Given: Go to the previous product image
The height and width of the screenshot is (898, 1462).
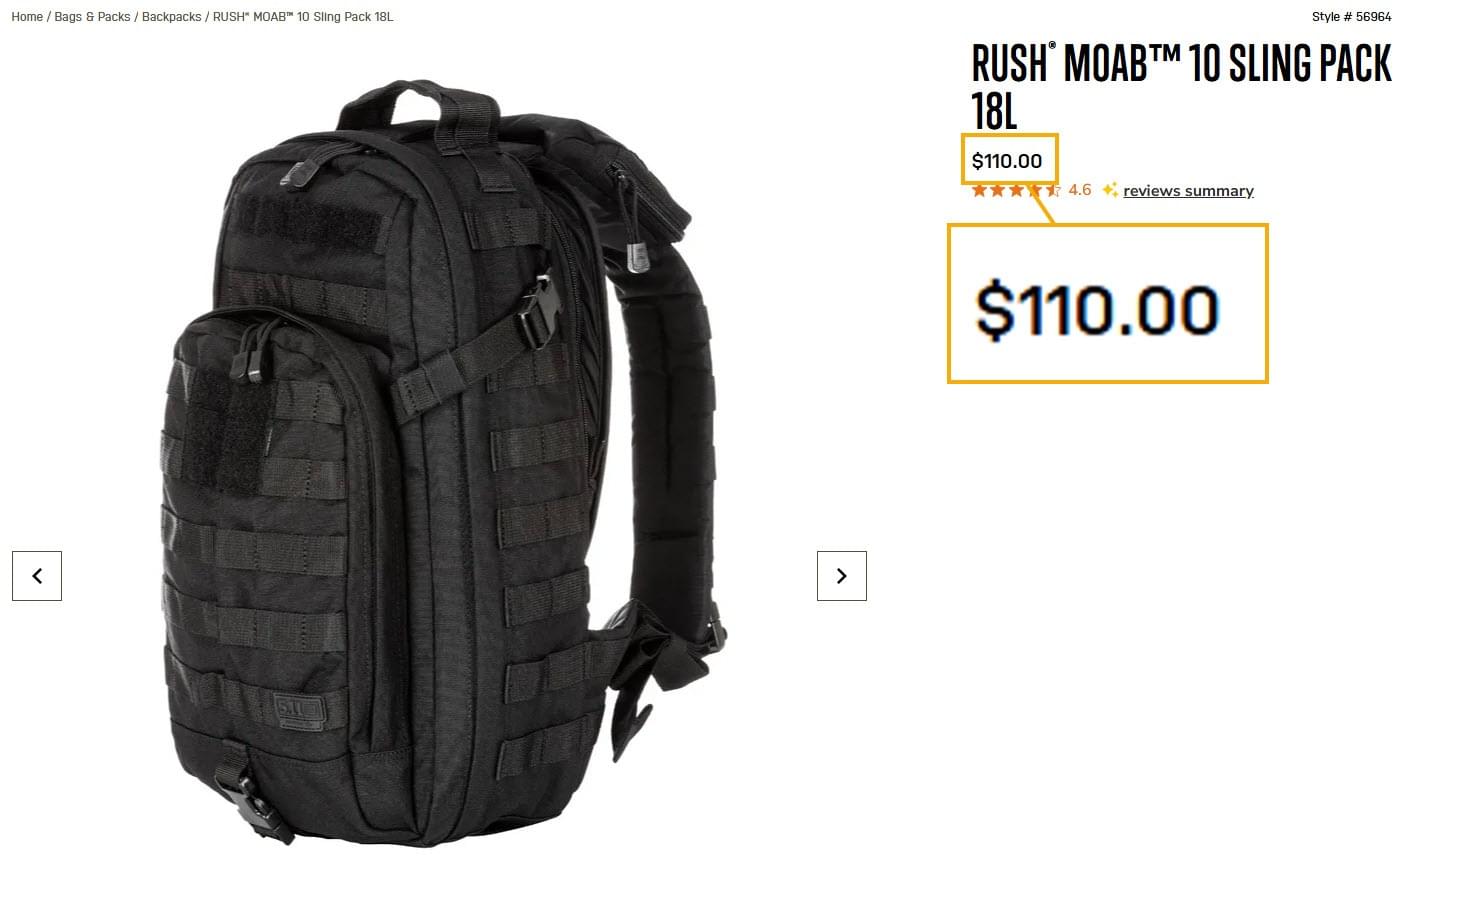Looking at the screenshot, I should pos(37,576).
